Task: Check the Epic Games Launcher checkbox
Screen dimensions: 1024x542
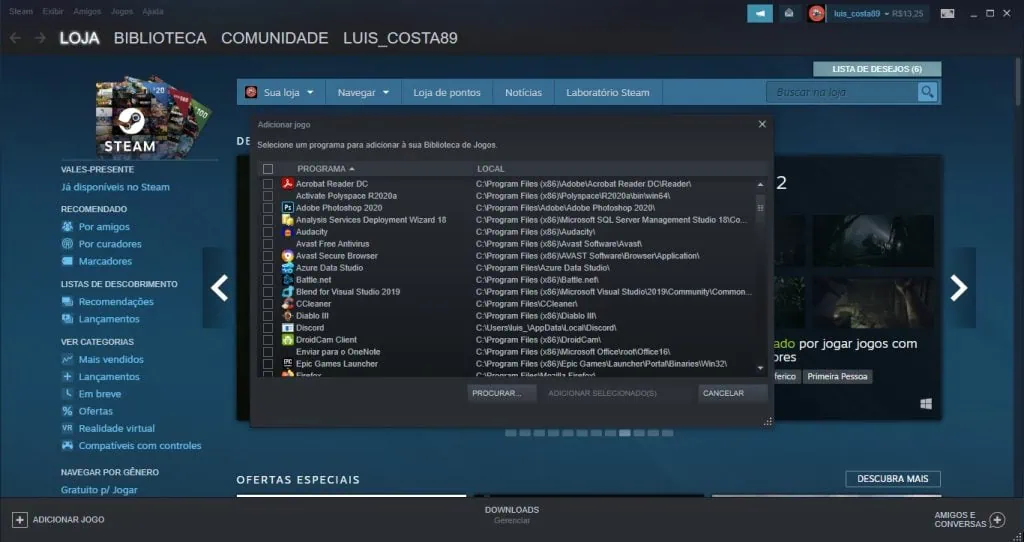Action: [x=268, y=364]
